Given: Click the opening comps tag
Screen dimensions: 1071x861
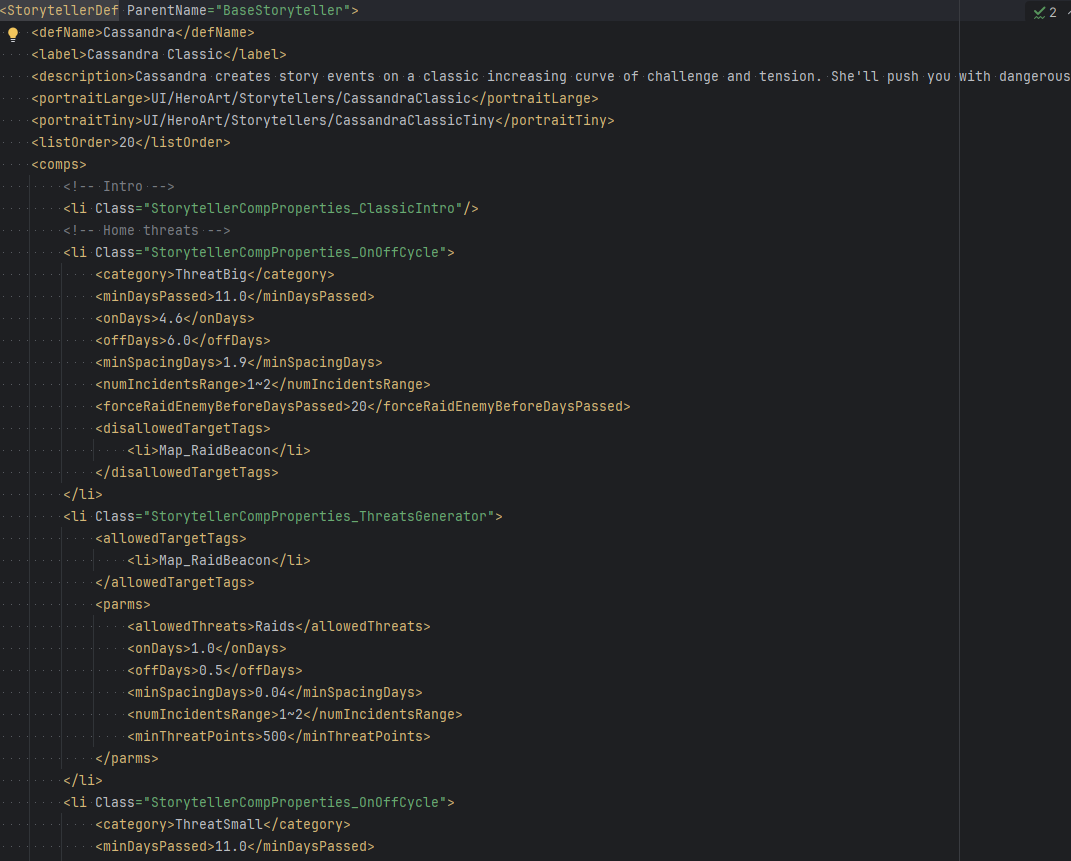Looking at the screenshot, I should pyautogui.click(x=59, y=165).
